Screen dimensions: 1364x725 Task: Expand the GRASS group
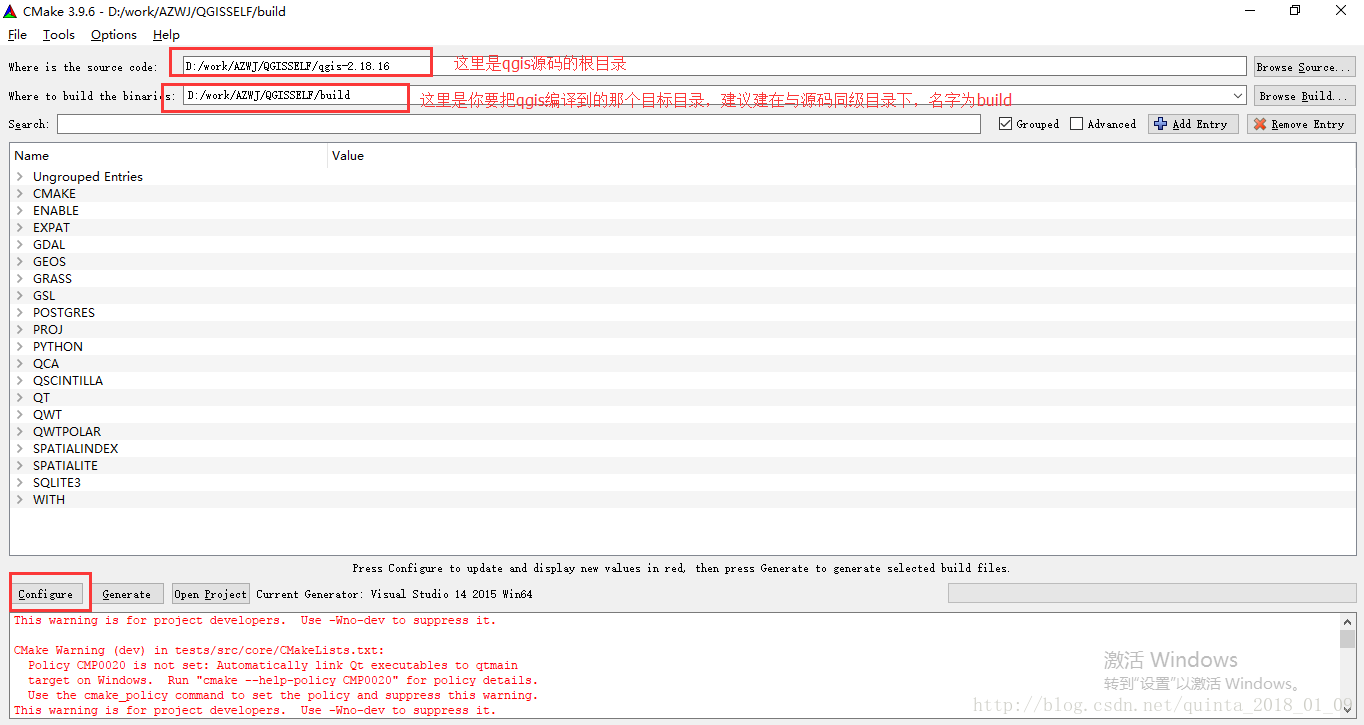pos(20,279)
